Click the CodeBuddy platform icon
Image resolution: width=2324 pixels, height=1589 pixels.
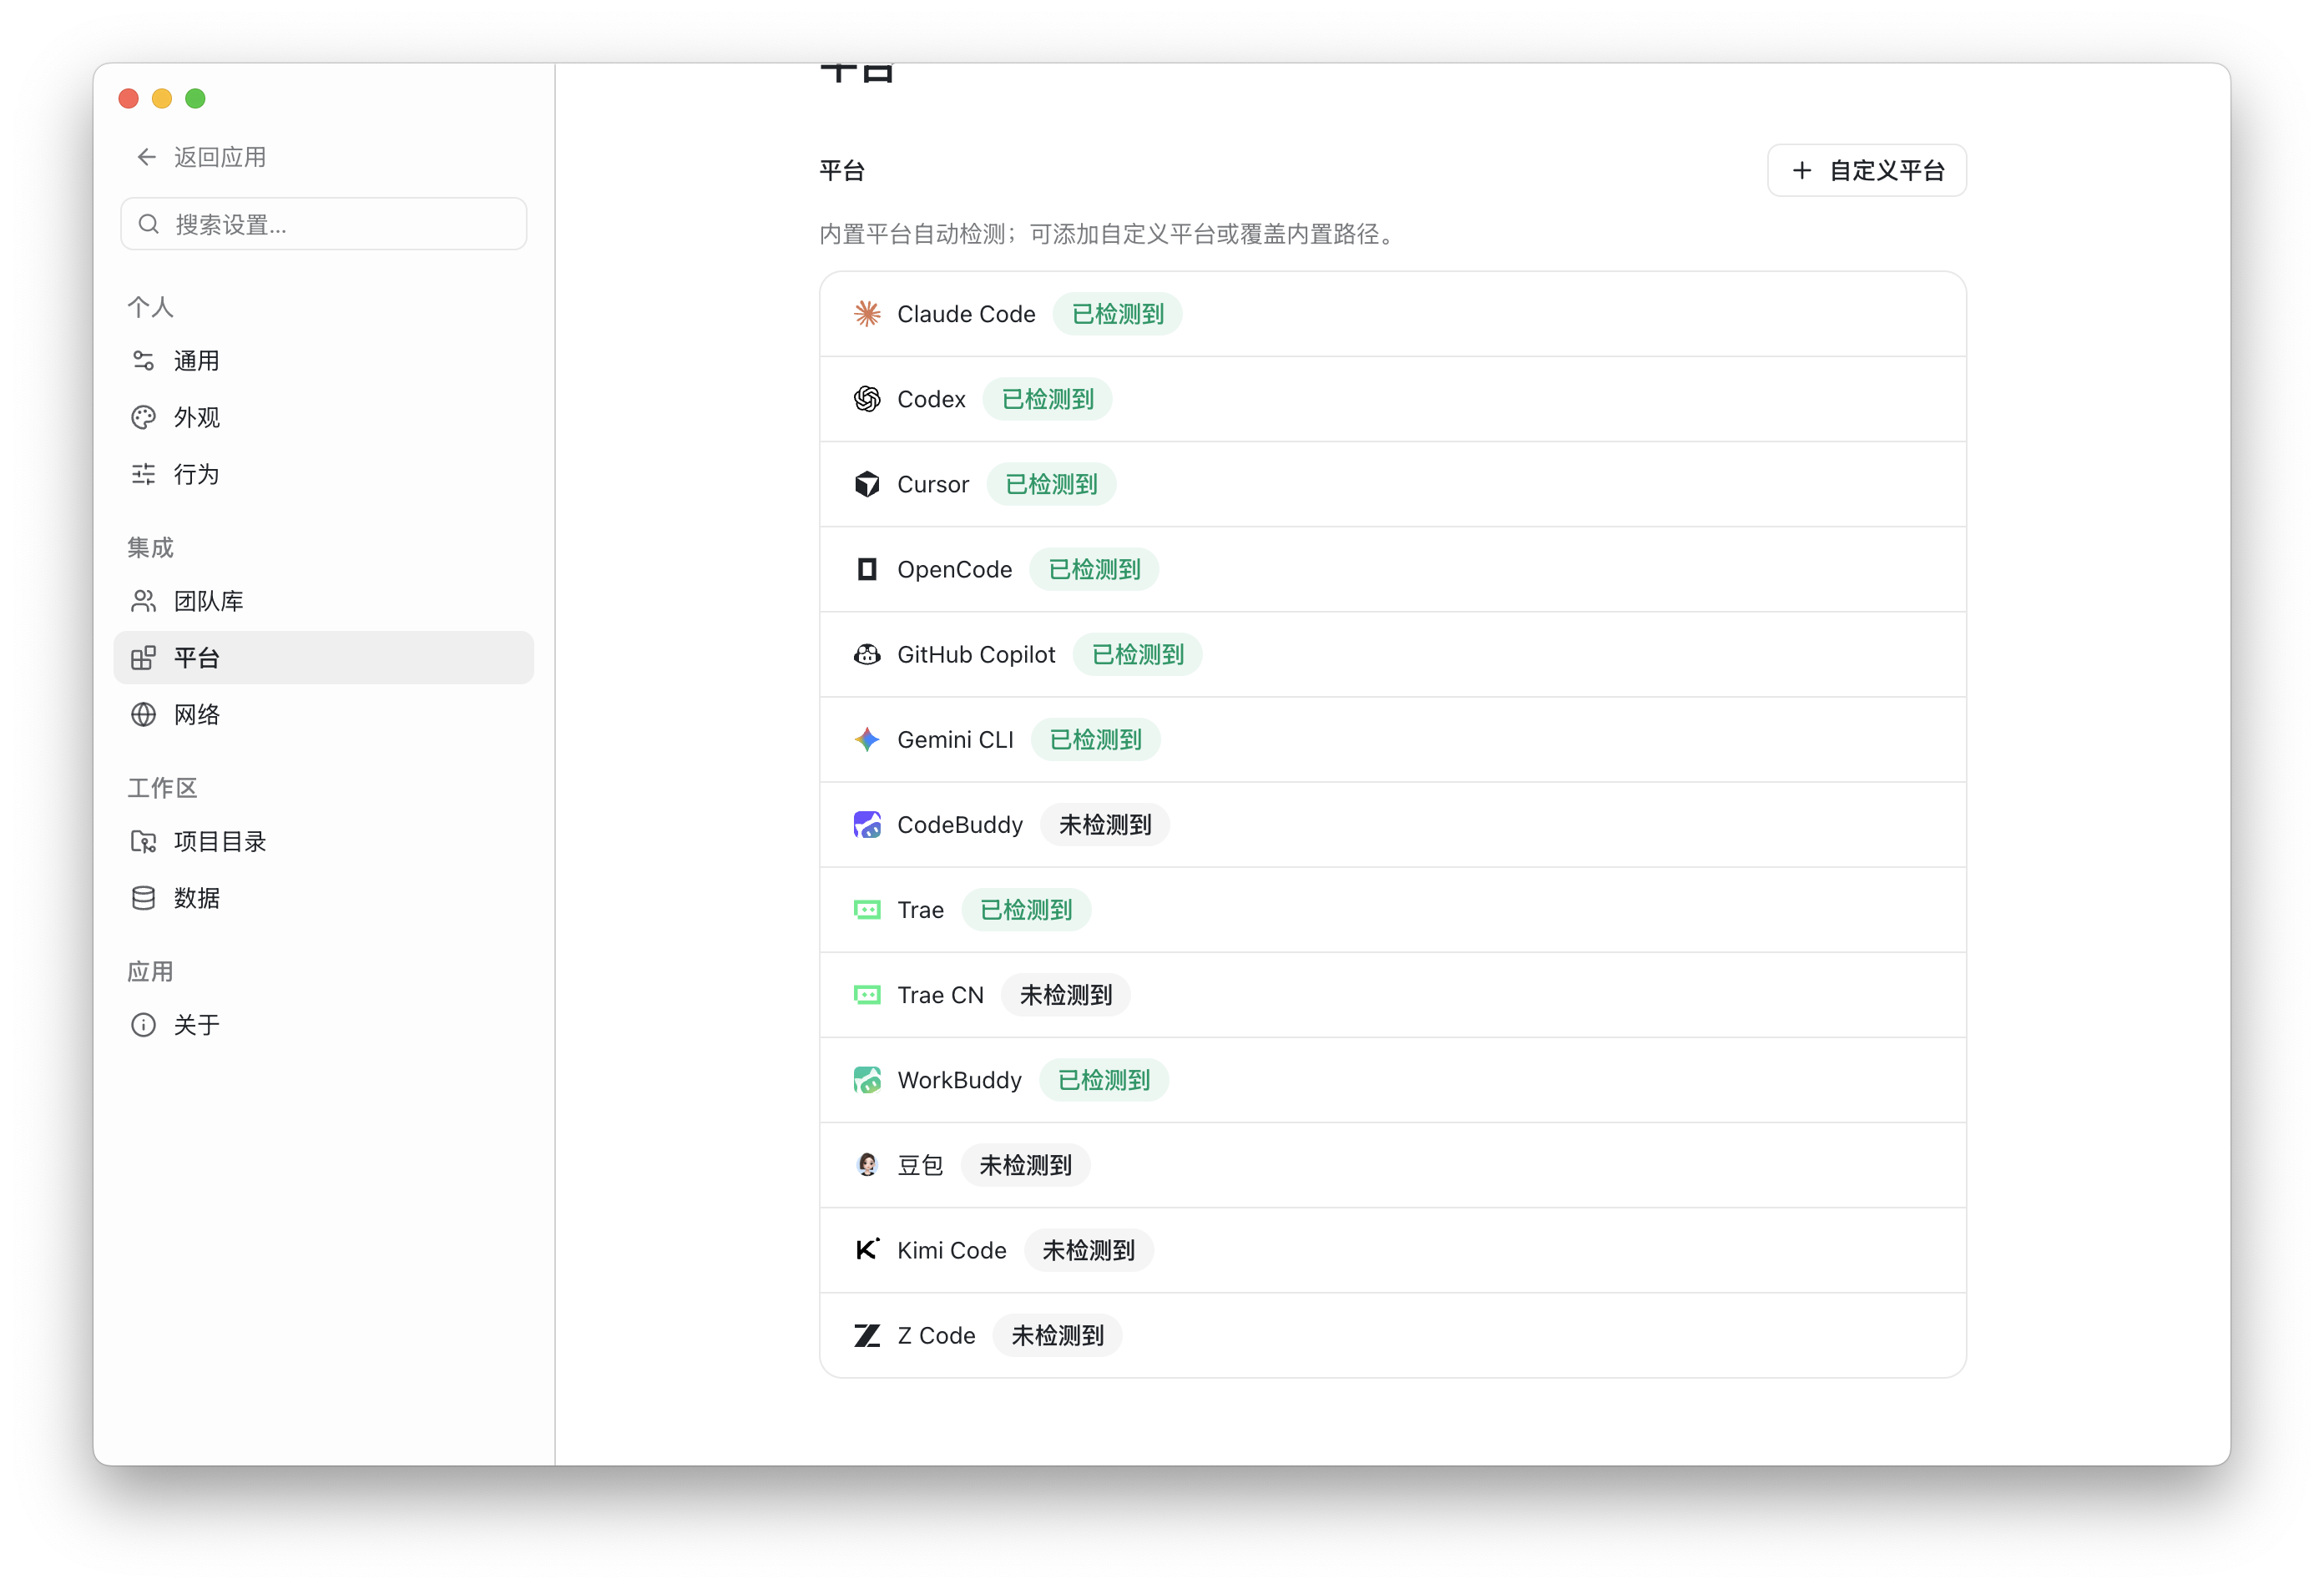867,824
